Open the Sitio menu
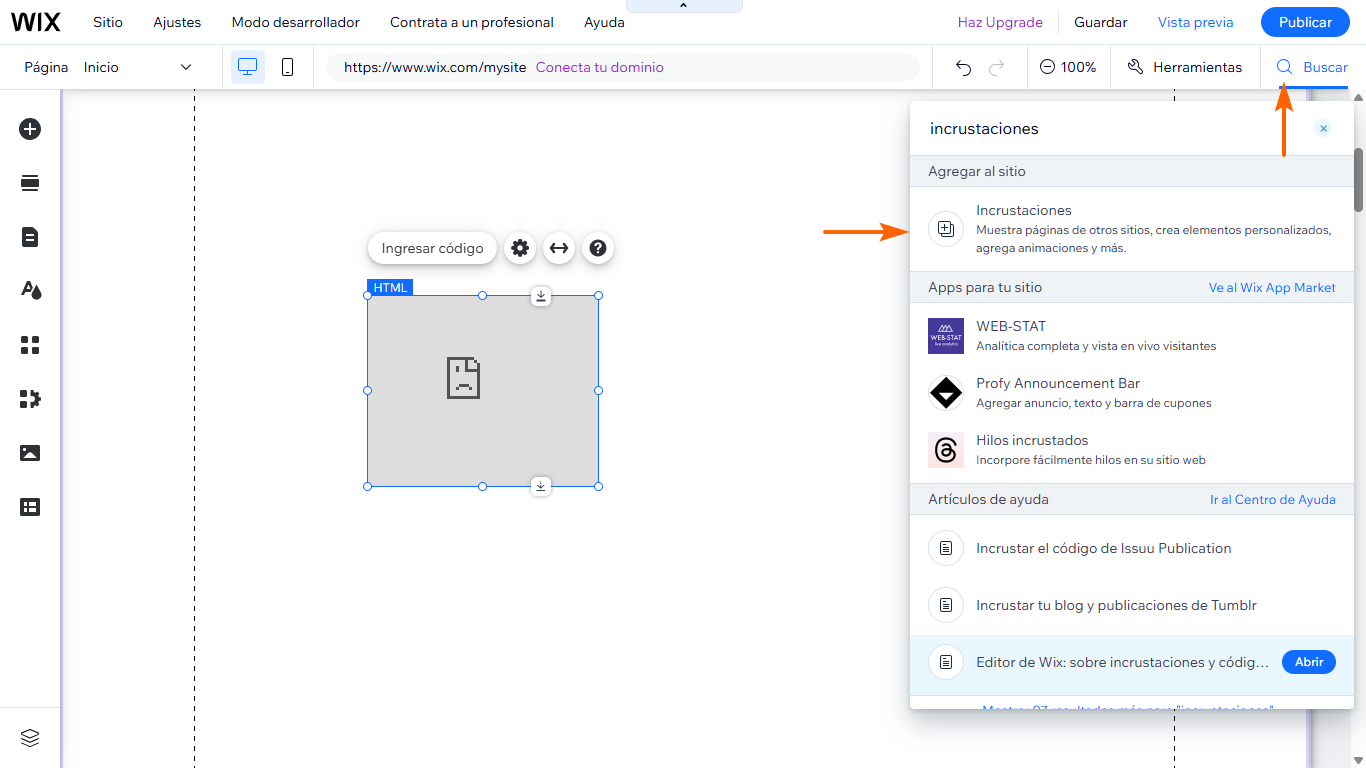The height and width of the screenshot is (768, 1366). coord(108,22)
